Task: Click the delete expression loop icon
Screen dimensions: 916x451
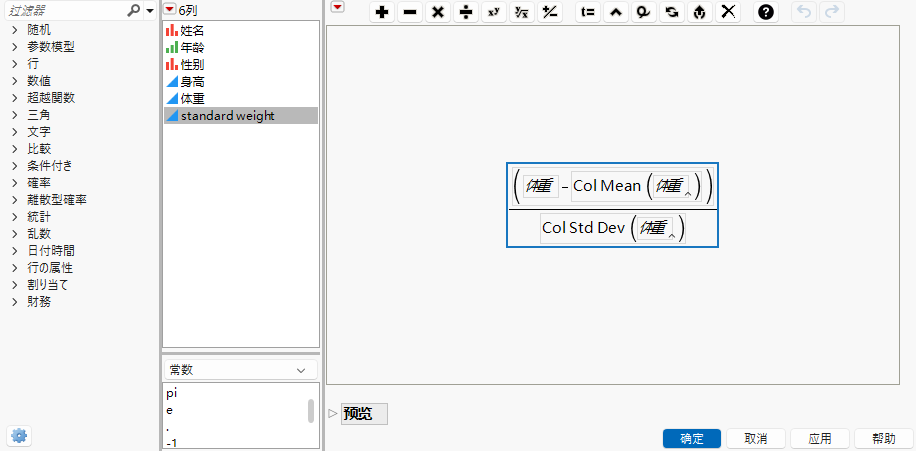Action: pyautogui.click(x=644, y=12)
